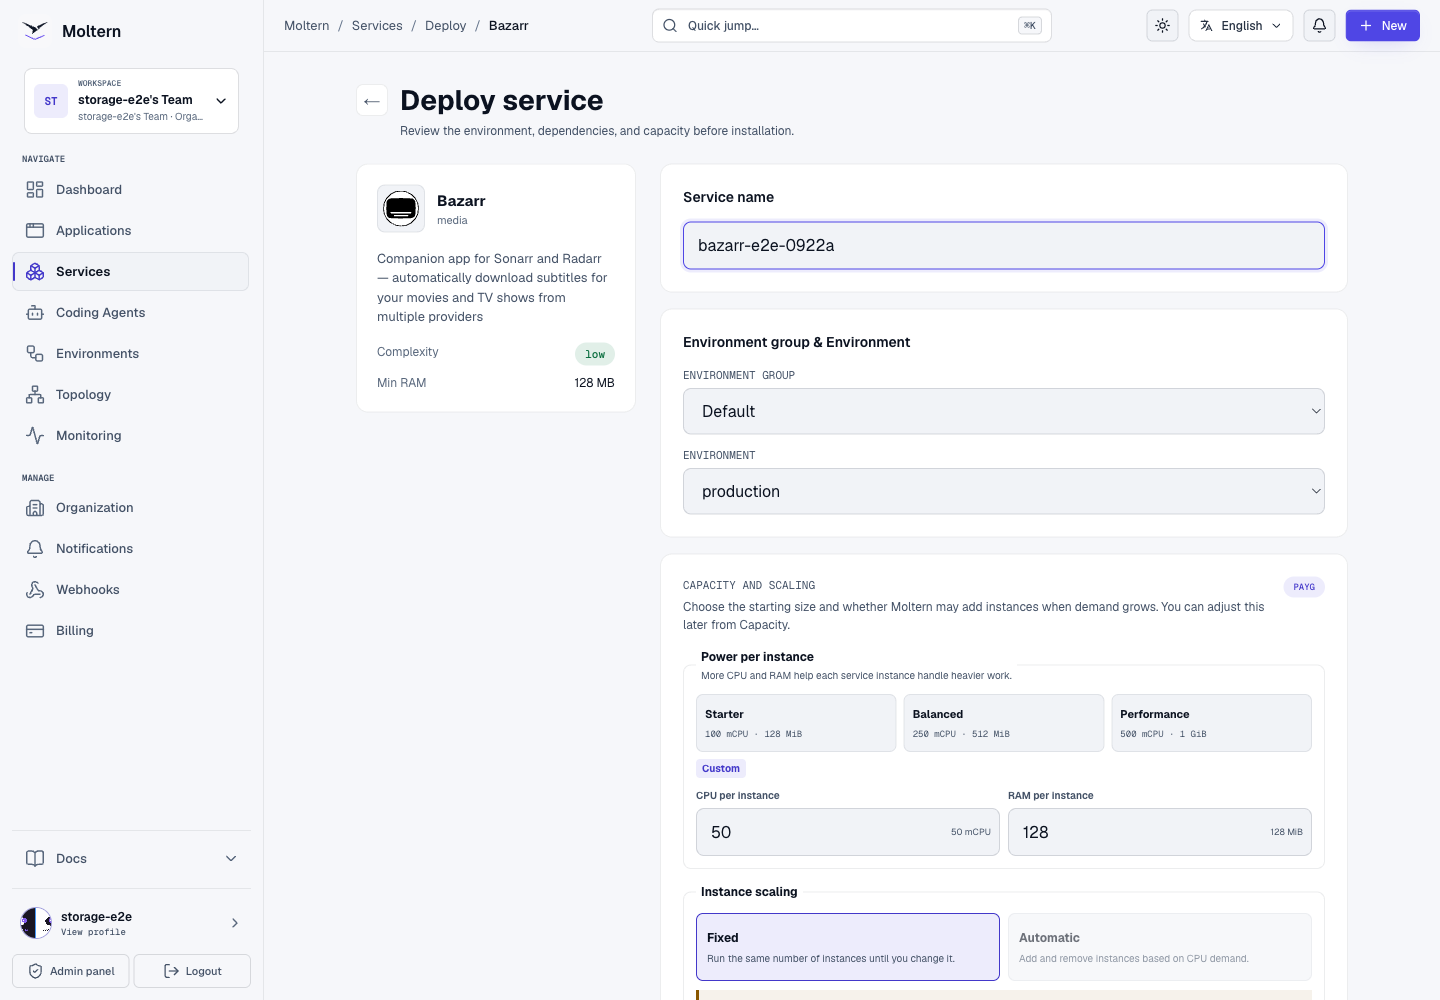Select the Performance power preset
This screenshot has width=1440, height=1000.
click(1211, 723)
